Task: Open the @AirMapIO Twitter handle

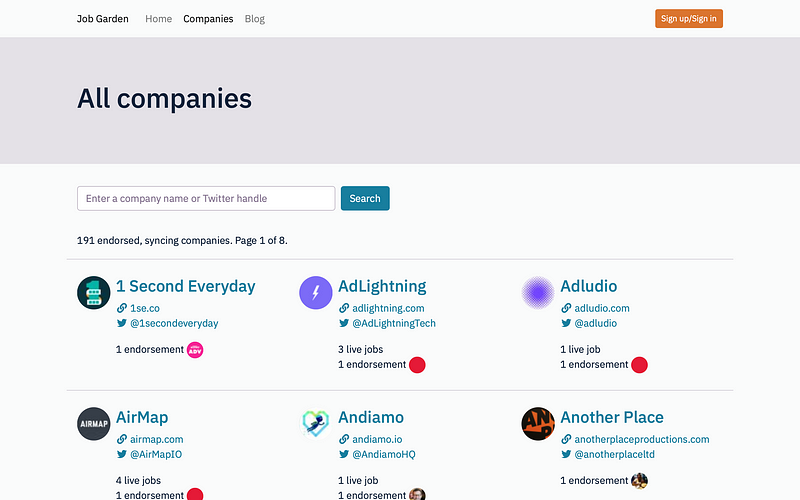Action: [x=156, y=455]
